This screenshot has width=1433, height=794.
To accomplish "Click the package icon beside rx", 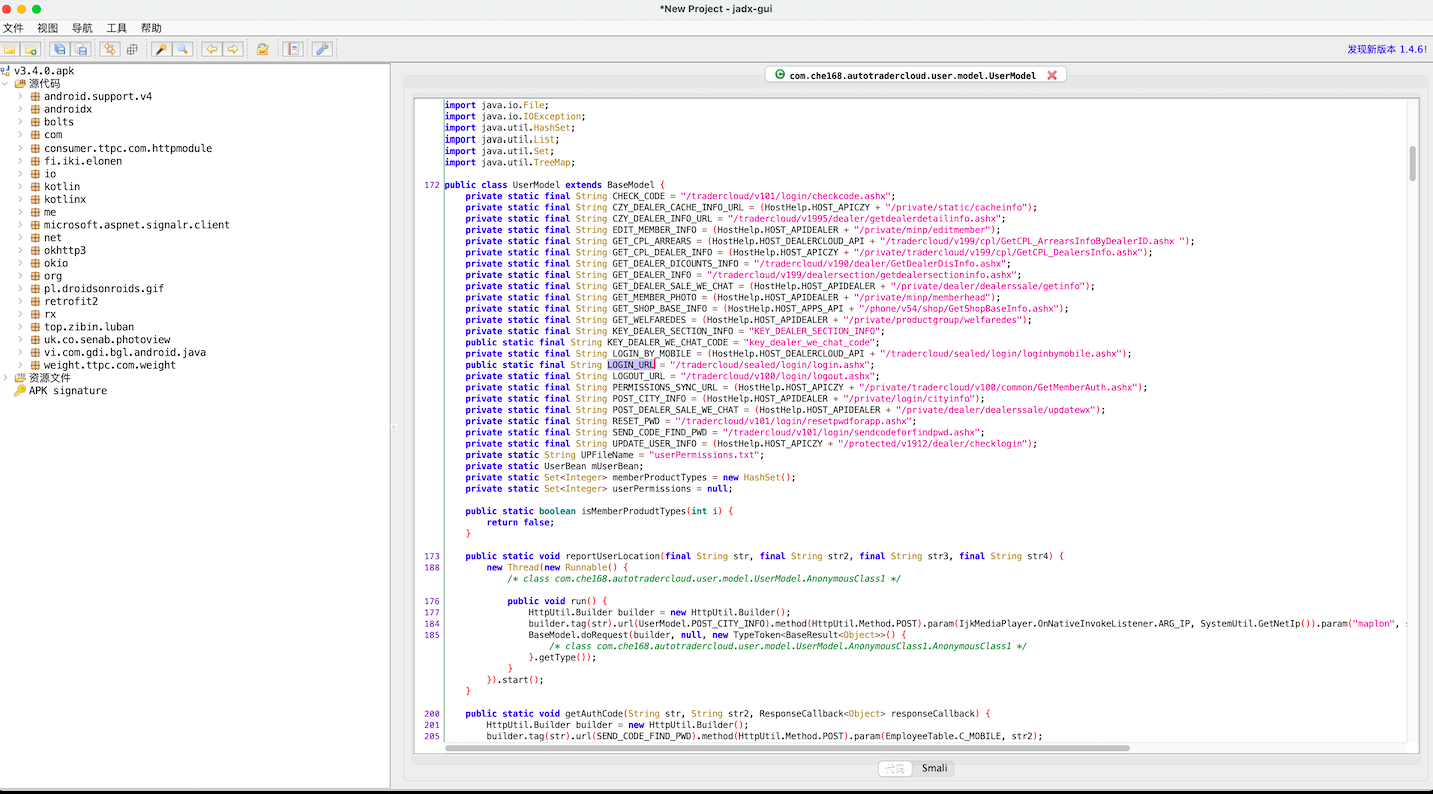I will pyautogui.click(x=36, y=314).
